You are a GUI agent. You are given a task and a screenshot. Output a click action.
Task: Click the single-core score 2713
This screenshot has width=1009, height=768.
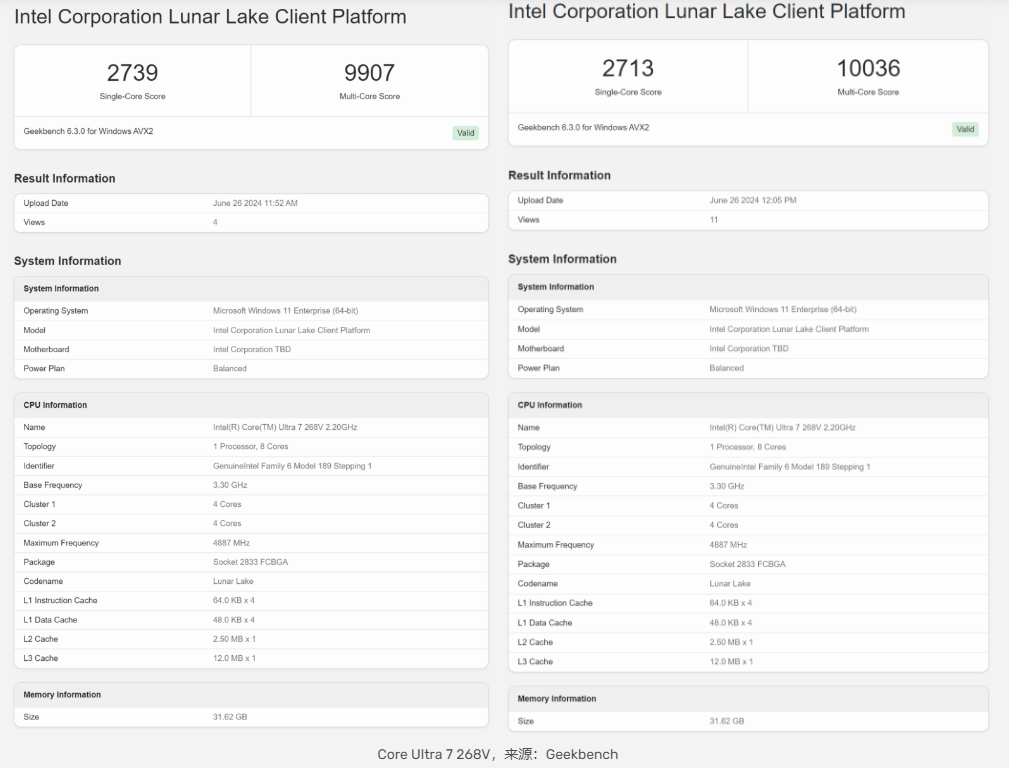(627, 68)
